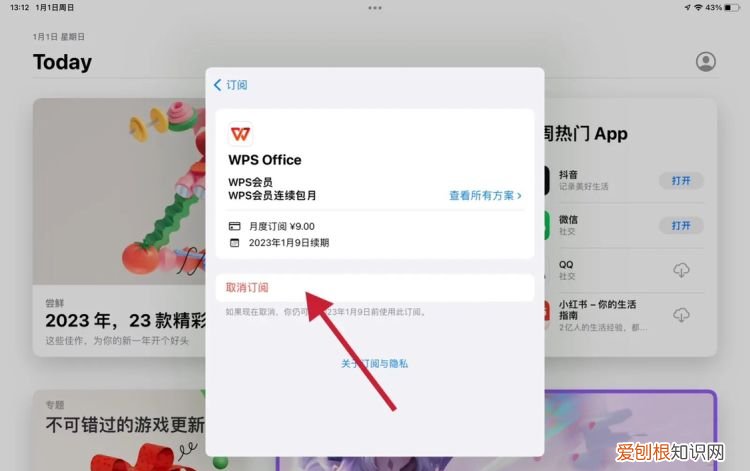The image size is (750, 471).
Task: Click the credit card icon beside 月度订阅
Action: point(234,226)
